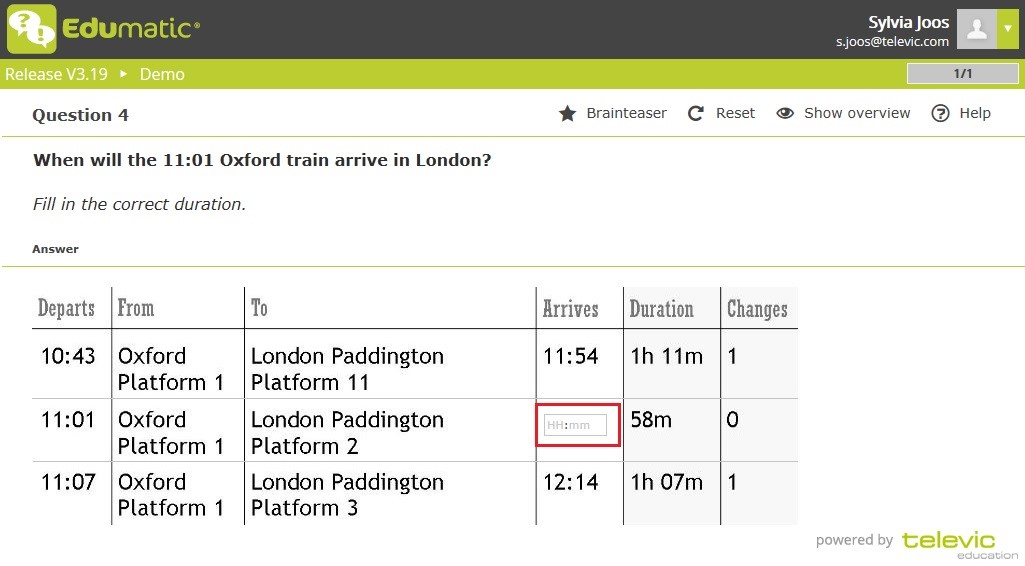Click the Reset circular arrow icon
Screen dimensions: 1025x566
(x=696, y=114)
